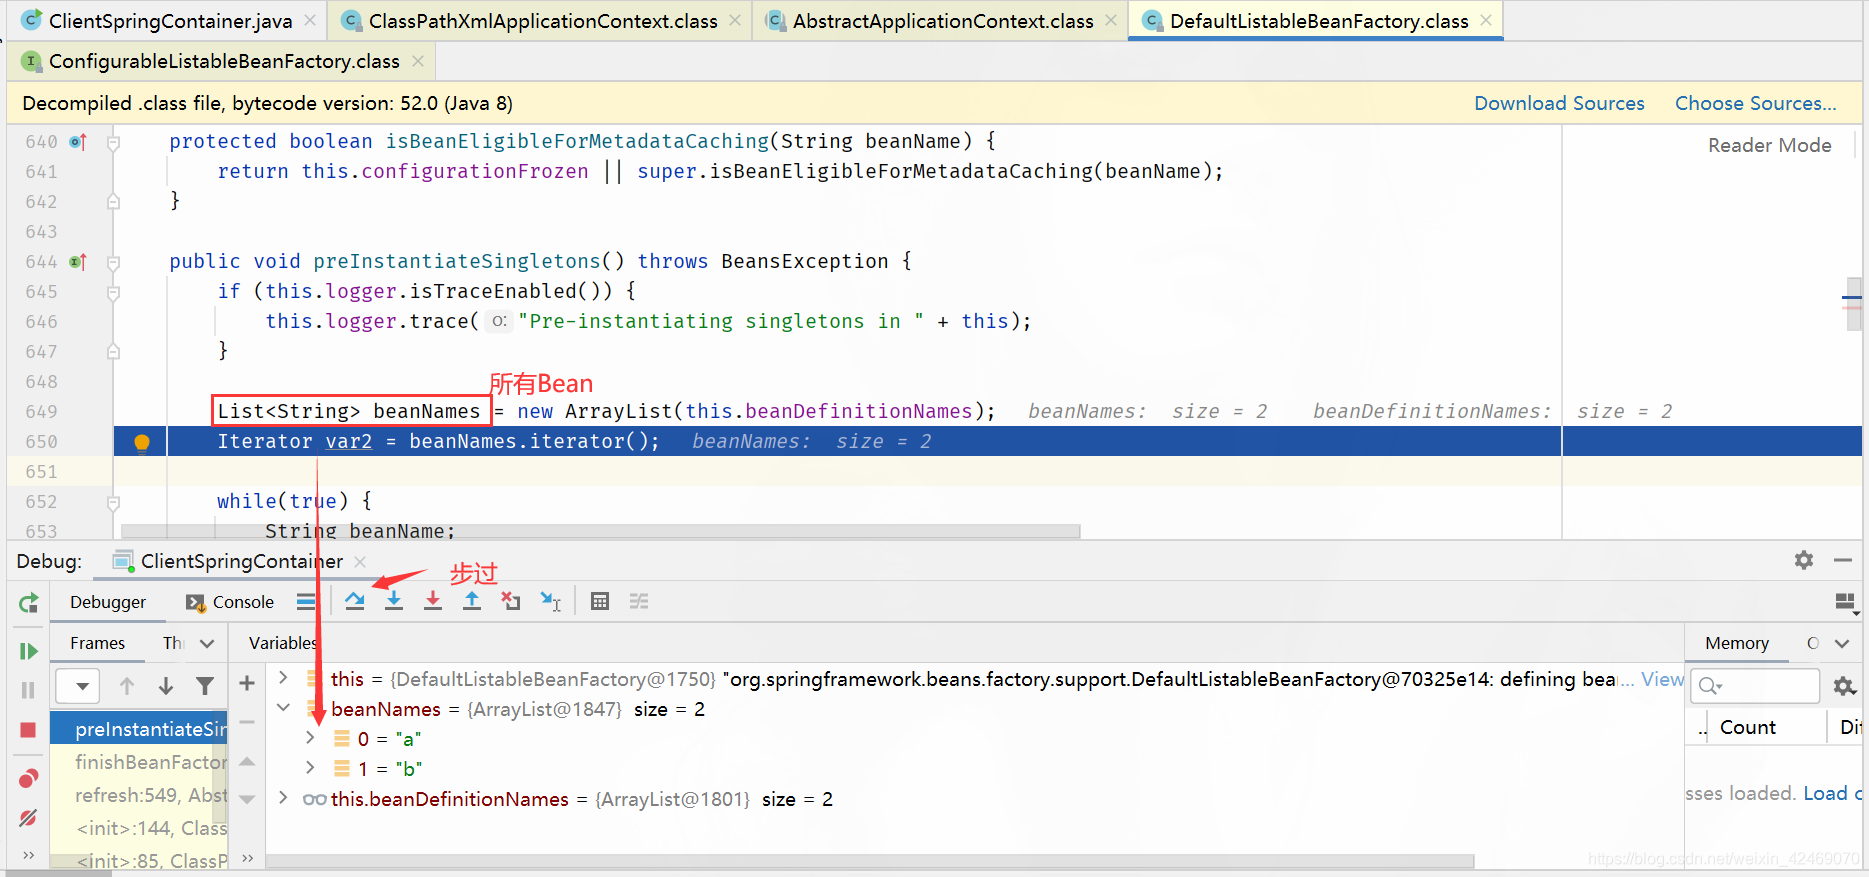This screenshot has height=877, width=1869.
Task: Click the Show Execution Point icon
Action: point(306,601)
